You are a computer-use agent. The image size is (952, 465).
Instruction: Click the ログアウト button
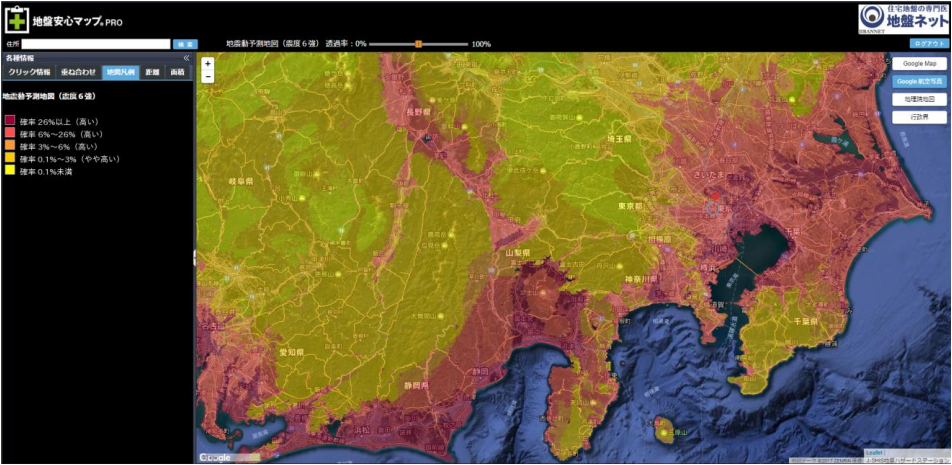[928, 44]
